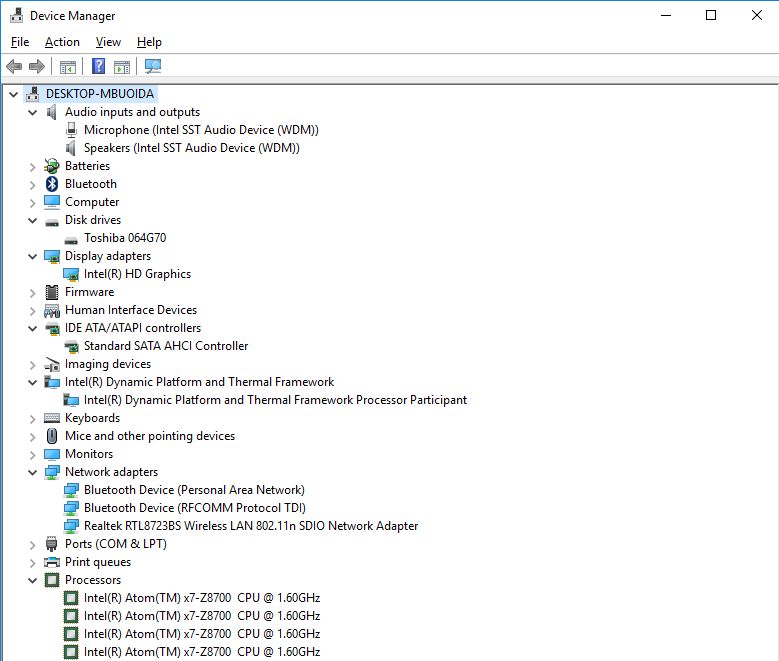
Task: Select Microphone (Intel SST Audio Device)
Action: [x=201, y=130]
